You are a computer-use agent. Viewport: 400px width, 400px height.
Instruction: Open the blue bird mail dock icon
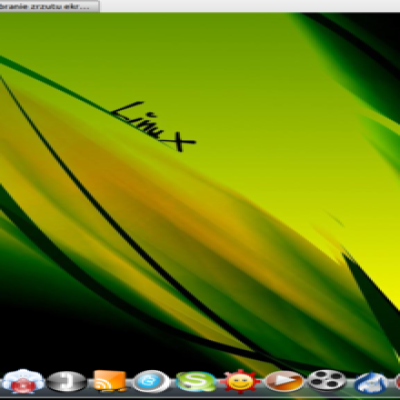[x=370, y=383]
